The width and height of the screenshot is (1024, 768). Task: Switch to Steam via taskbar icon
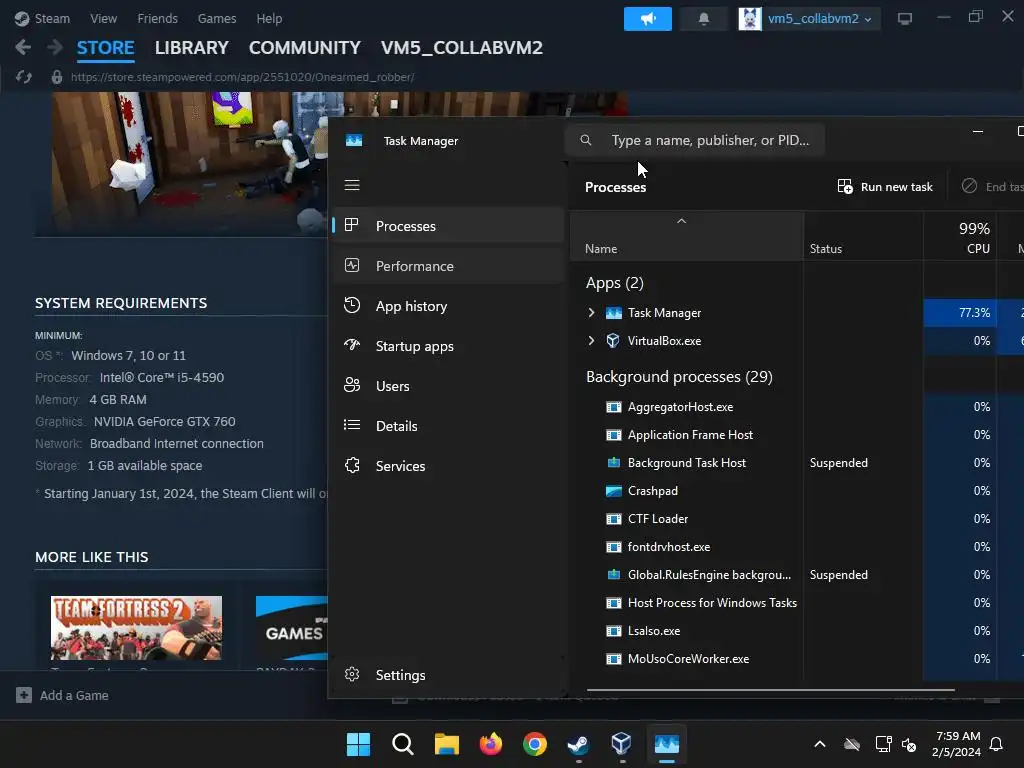(x=578, y=744)
